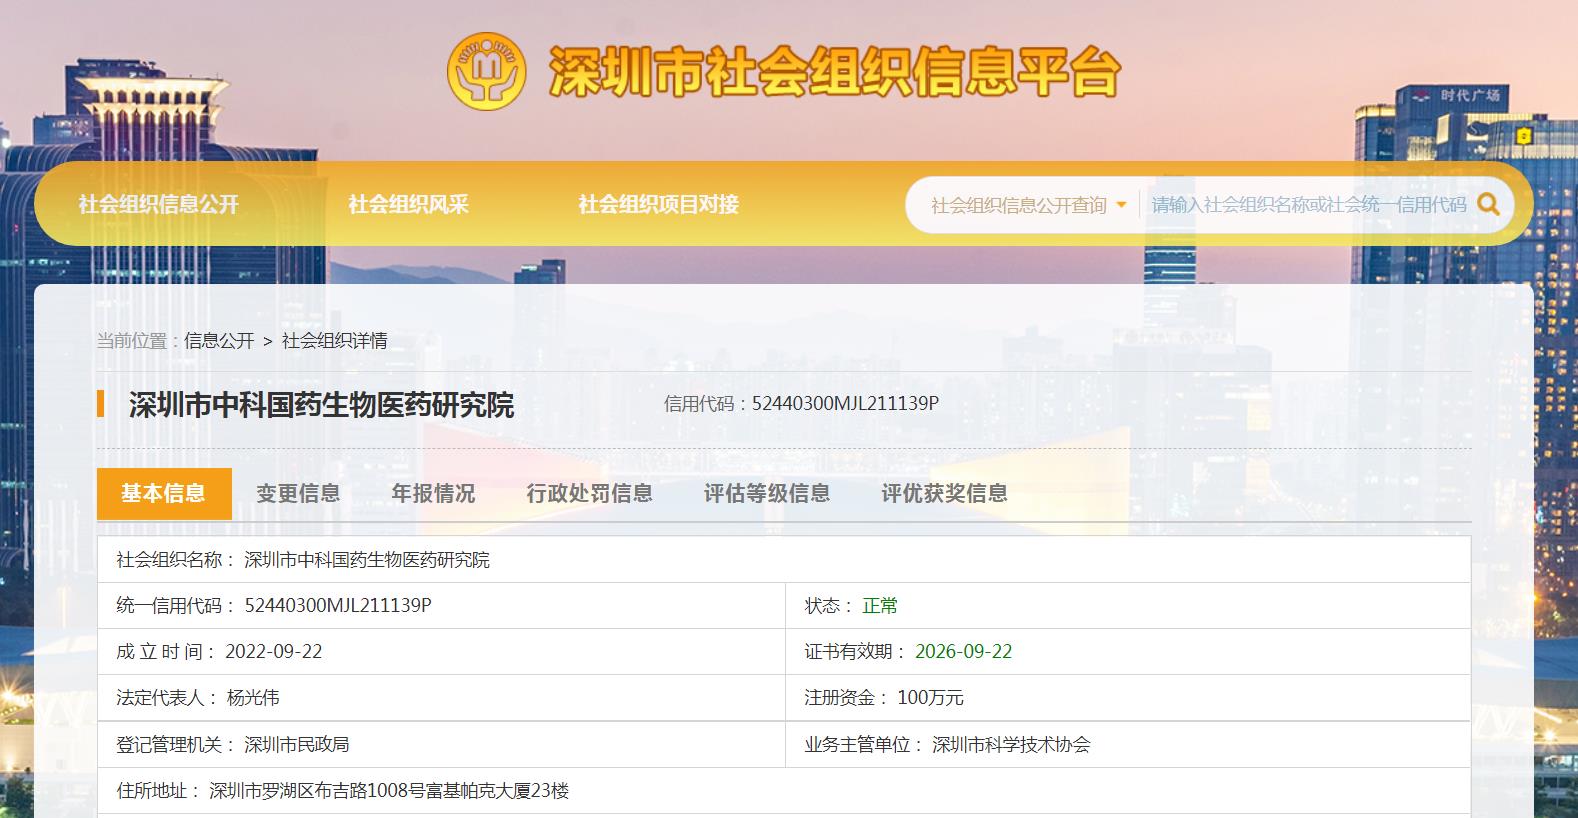Click the founding date 2022-09-22
The width and height of the screenshot is (1578, 818).
point(274,652)
